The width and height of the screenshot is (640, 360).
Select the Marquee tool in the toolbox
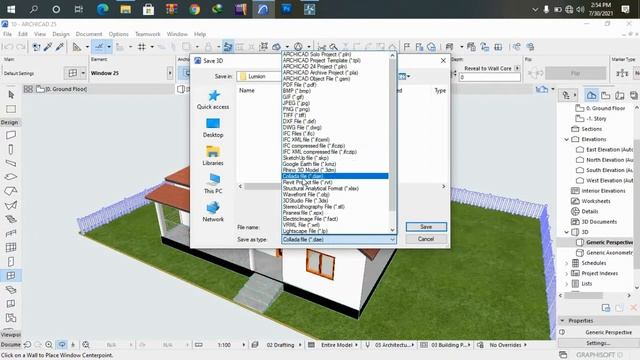(11, 109)
